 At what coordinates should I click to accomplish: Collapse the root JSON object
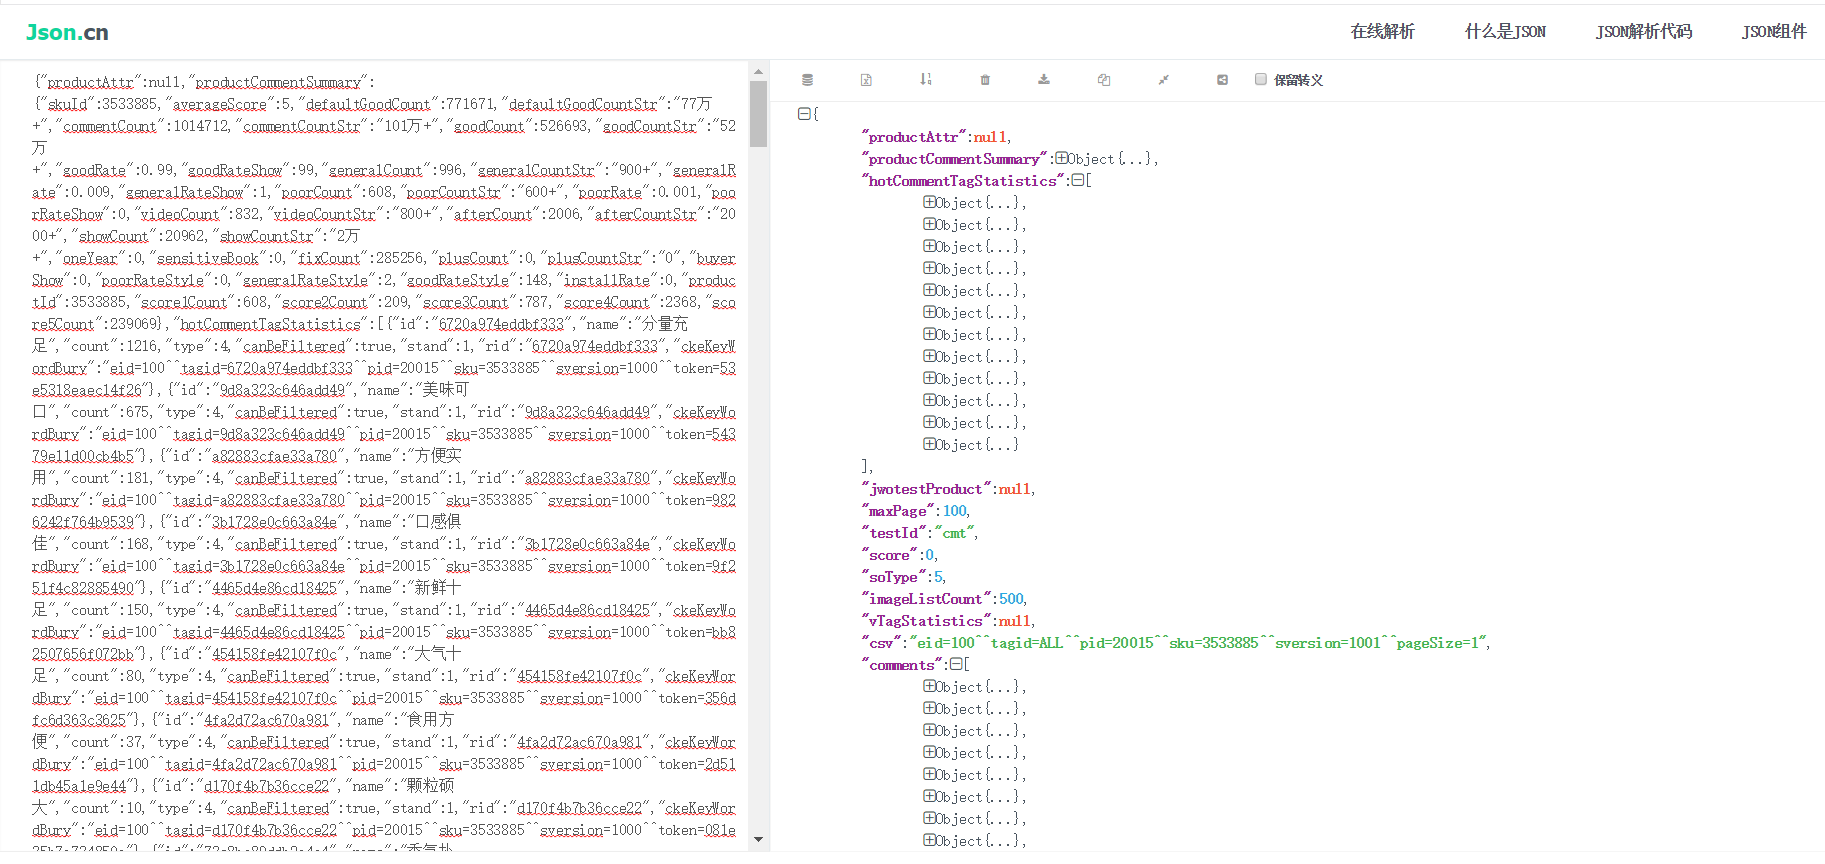pos(804,114)
